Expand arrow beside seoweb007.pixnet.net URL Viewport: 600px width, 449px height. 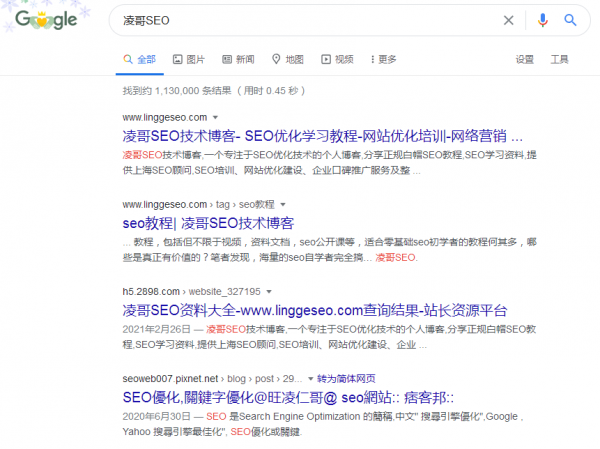[x=310, y=379]
